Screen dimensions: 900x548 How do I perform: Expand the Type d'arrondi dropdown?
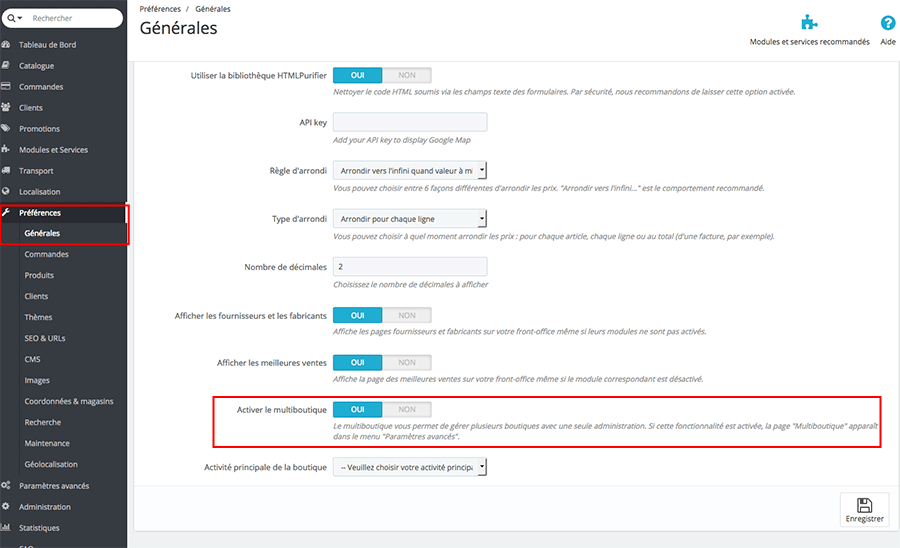(x=409, y=218)
